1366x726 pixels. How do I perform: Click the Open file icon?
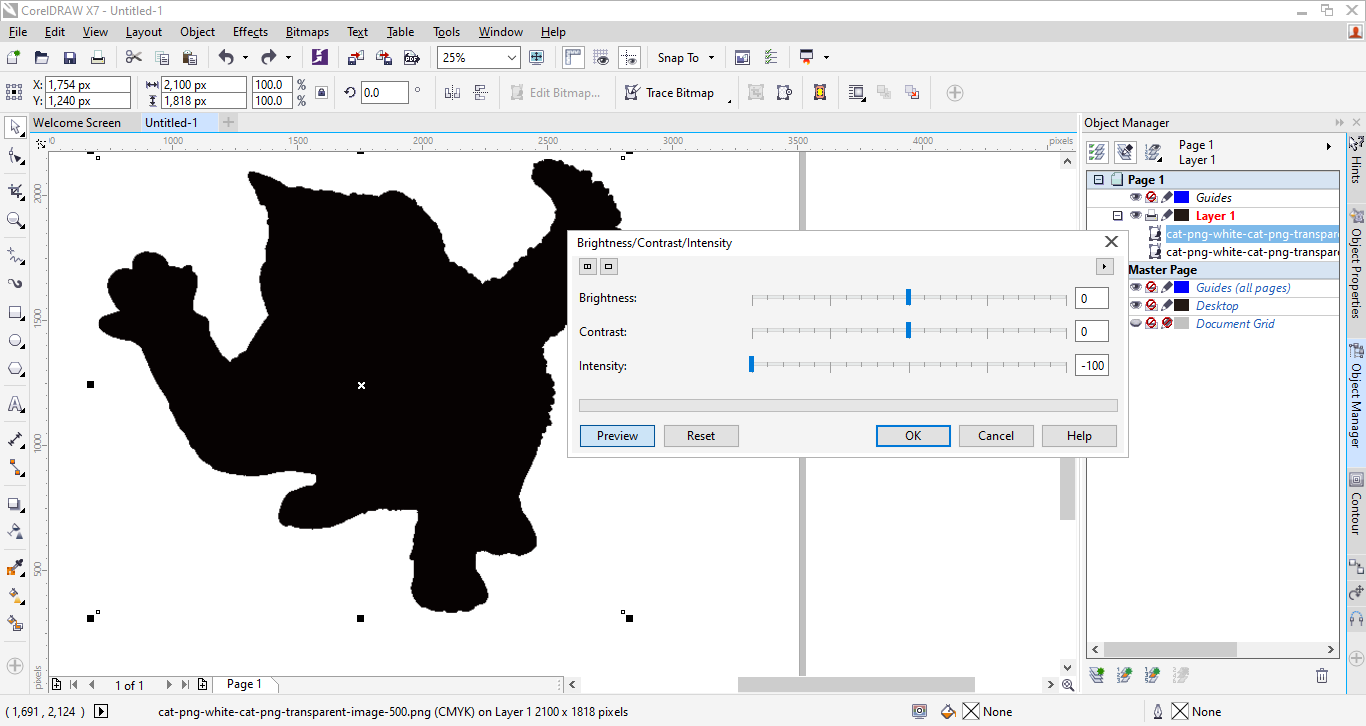point(42,57)
